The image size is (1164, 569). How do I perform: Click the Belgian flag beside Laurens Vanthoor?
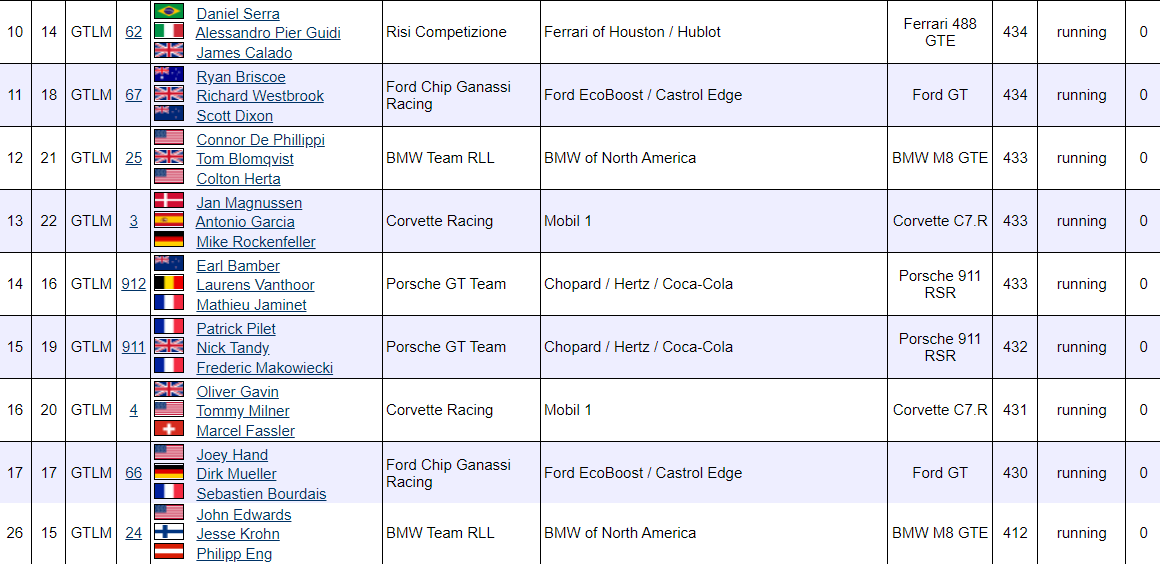tap(169, 283)
